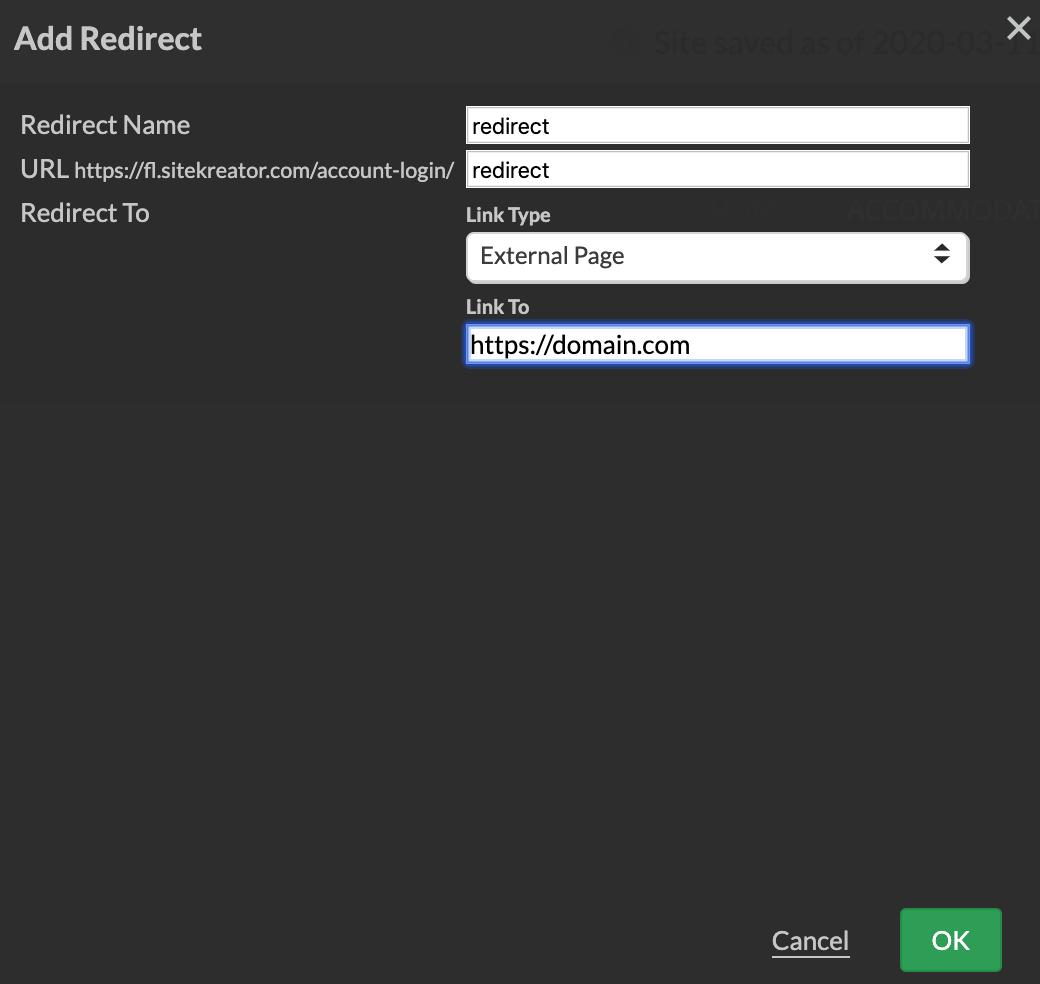Viewport: 1040px width, 984px height.
Task: Click the URL slug input field
Action: pos(717,170)
